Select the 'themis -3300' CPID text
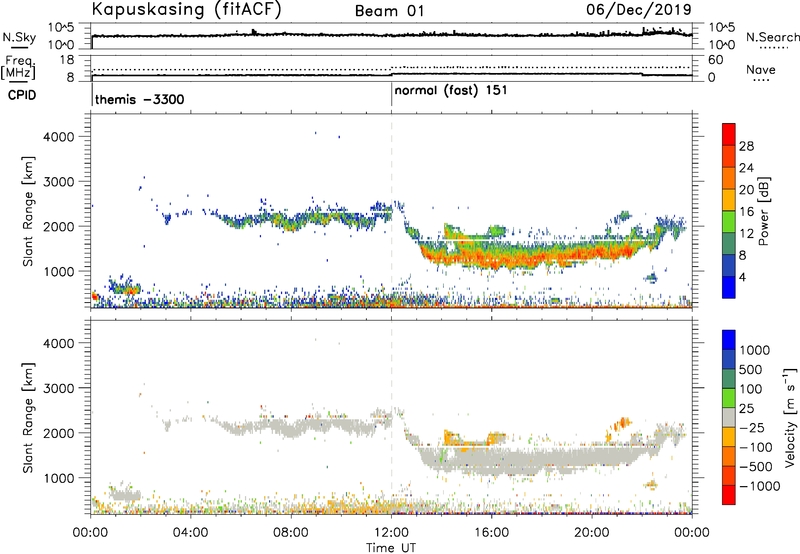The width and height of the screenshot is (800, 554). click(x=140, y=99)
